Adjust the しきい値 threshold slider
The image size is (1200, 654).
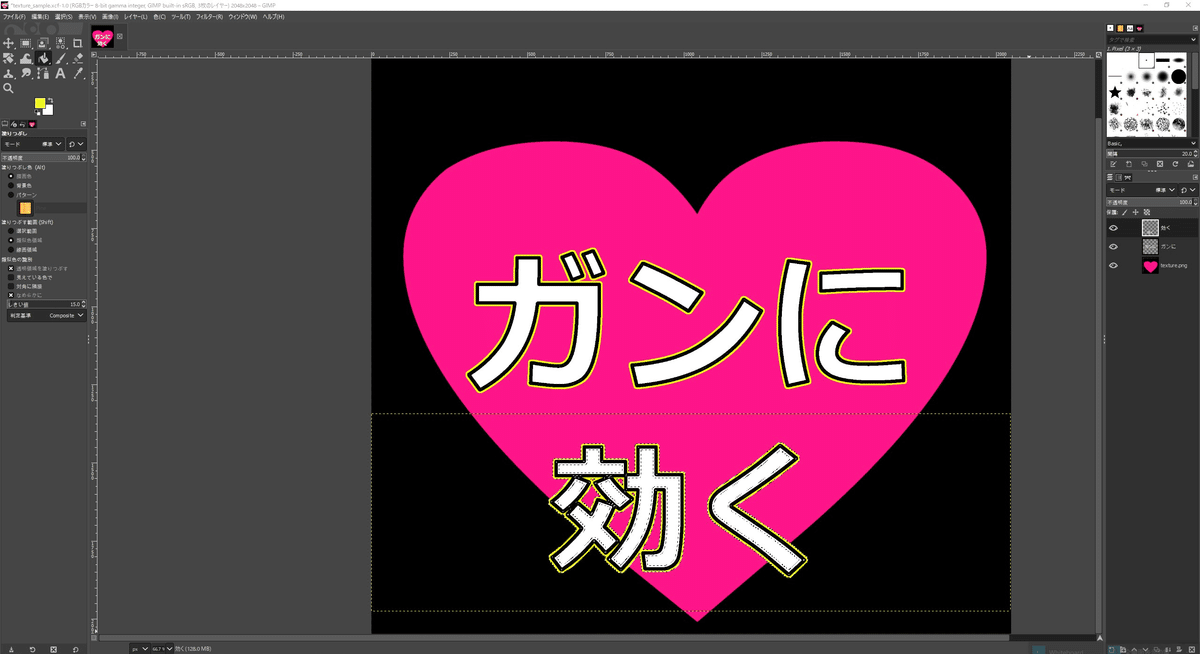(x=46, y=304)
